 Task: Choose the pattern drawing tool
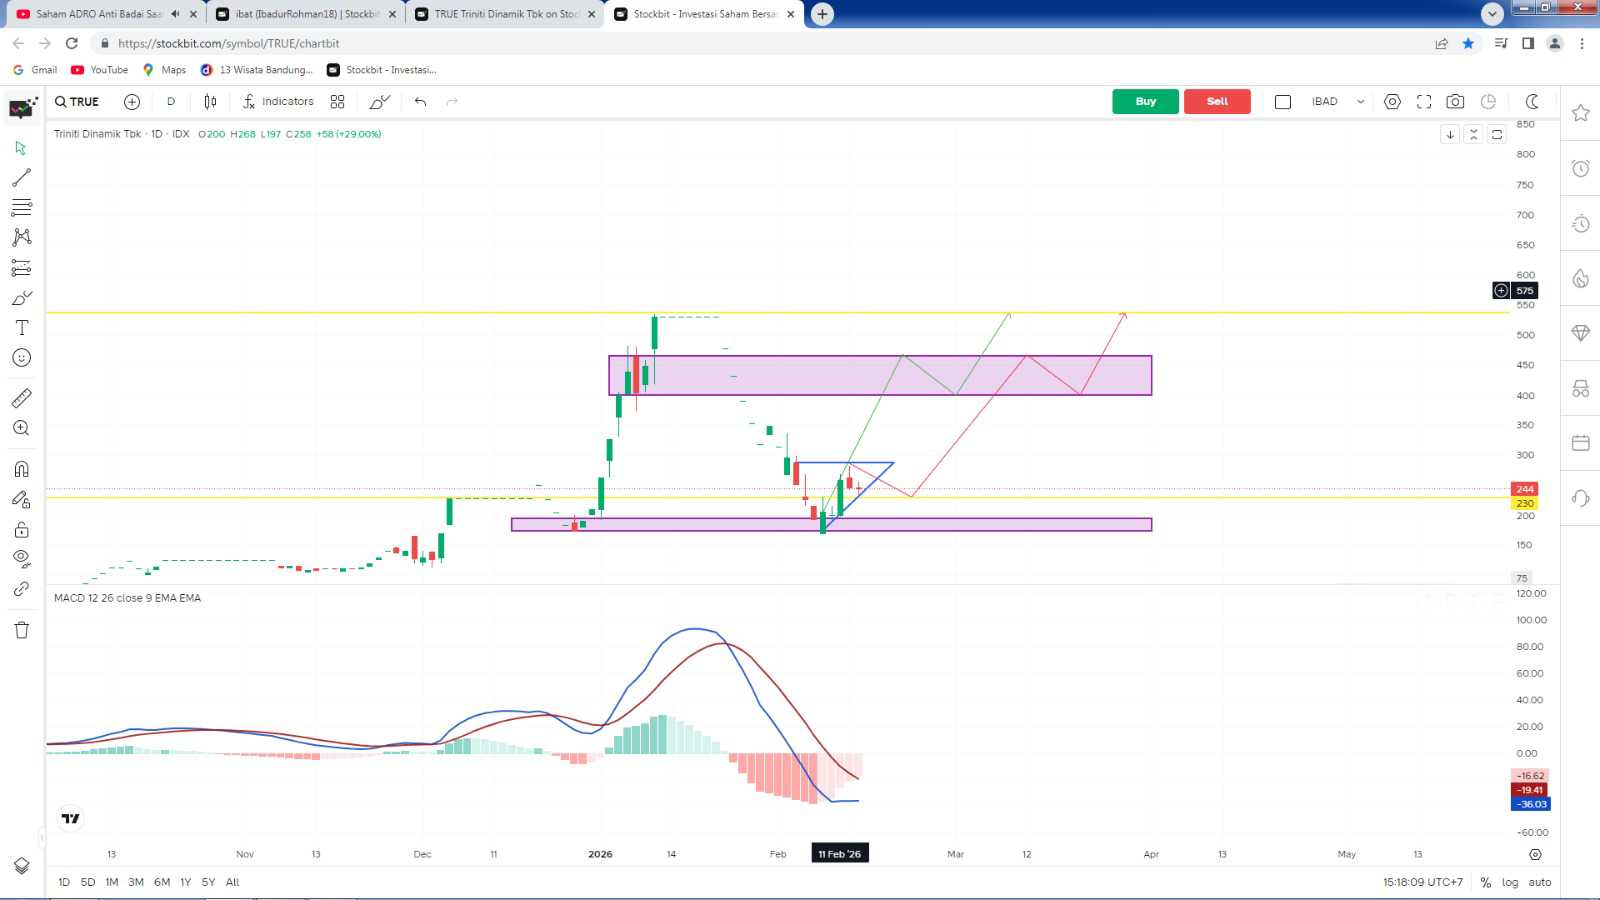[21, 238]
